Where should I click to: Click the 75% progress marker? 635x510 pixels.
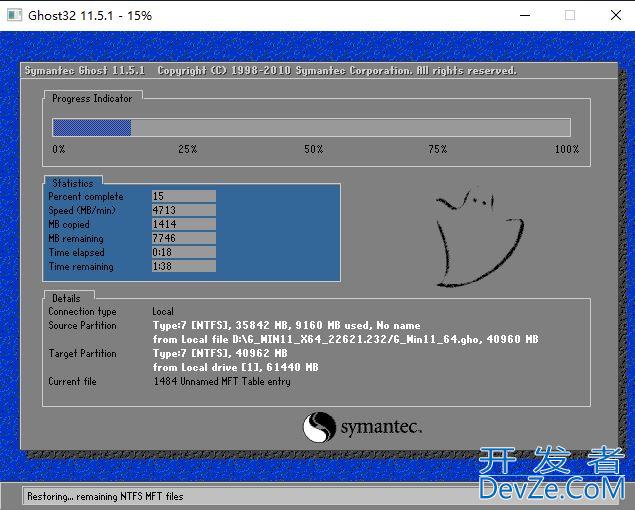(x=438, y=149)
